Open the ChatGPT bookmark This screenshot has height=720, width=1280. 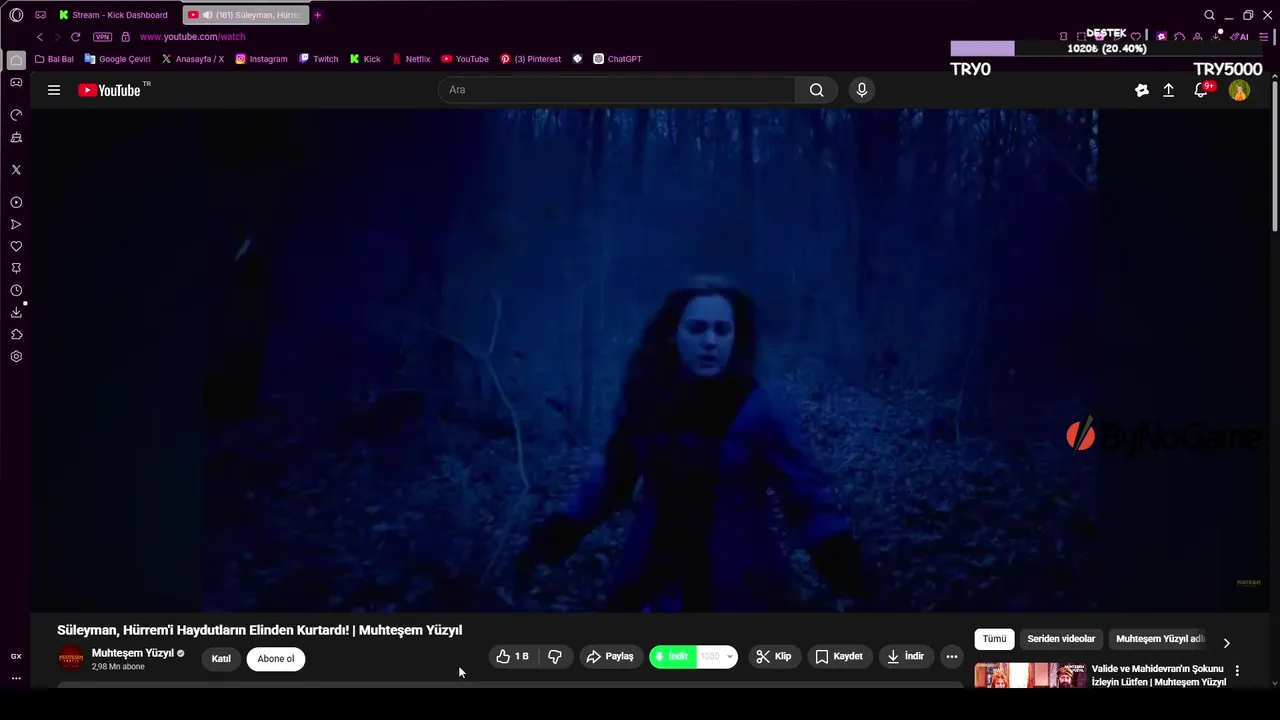(617, 59)
